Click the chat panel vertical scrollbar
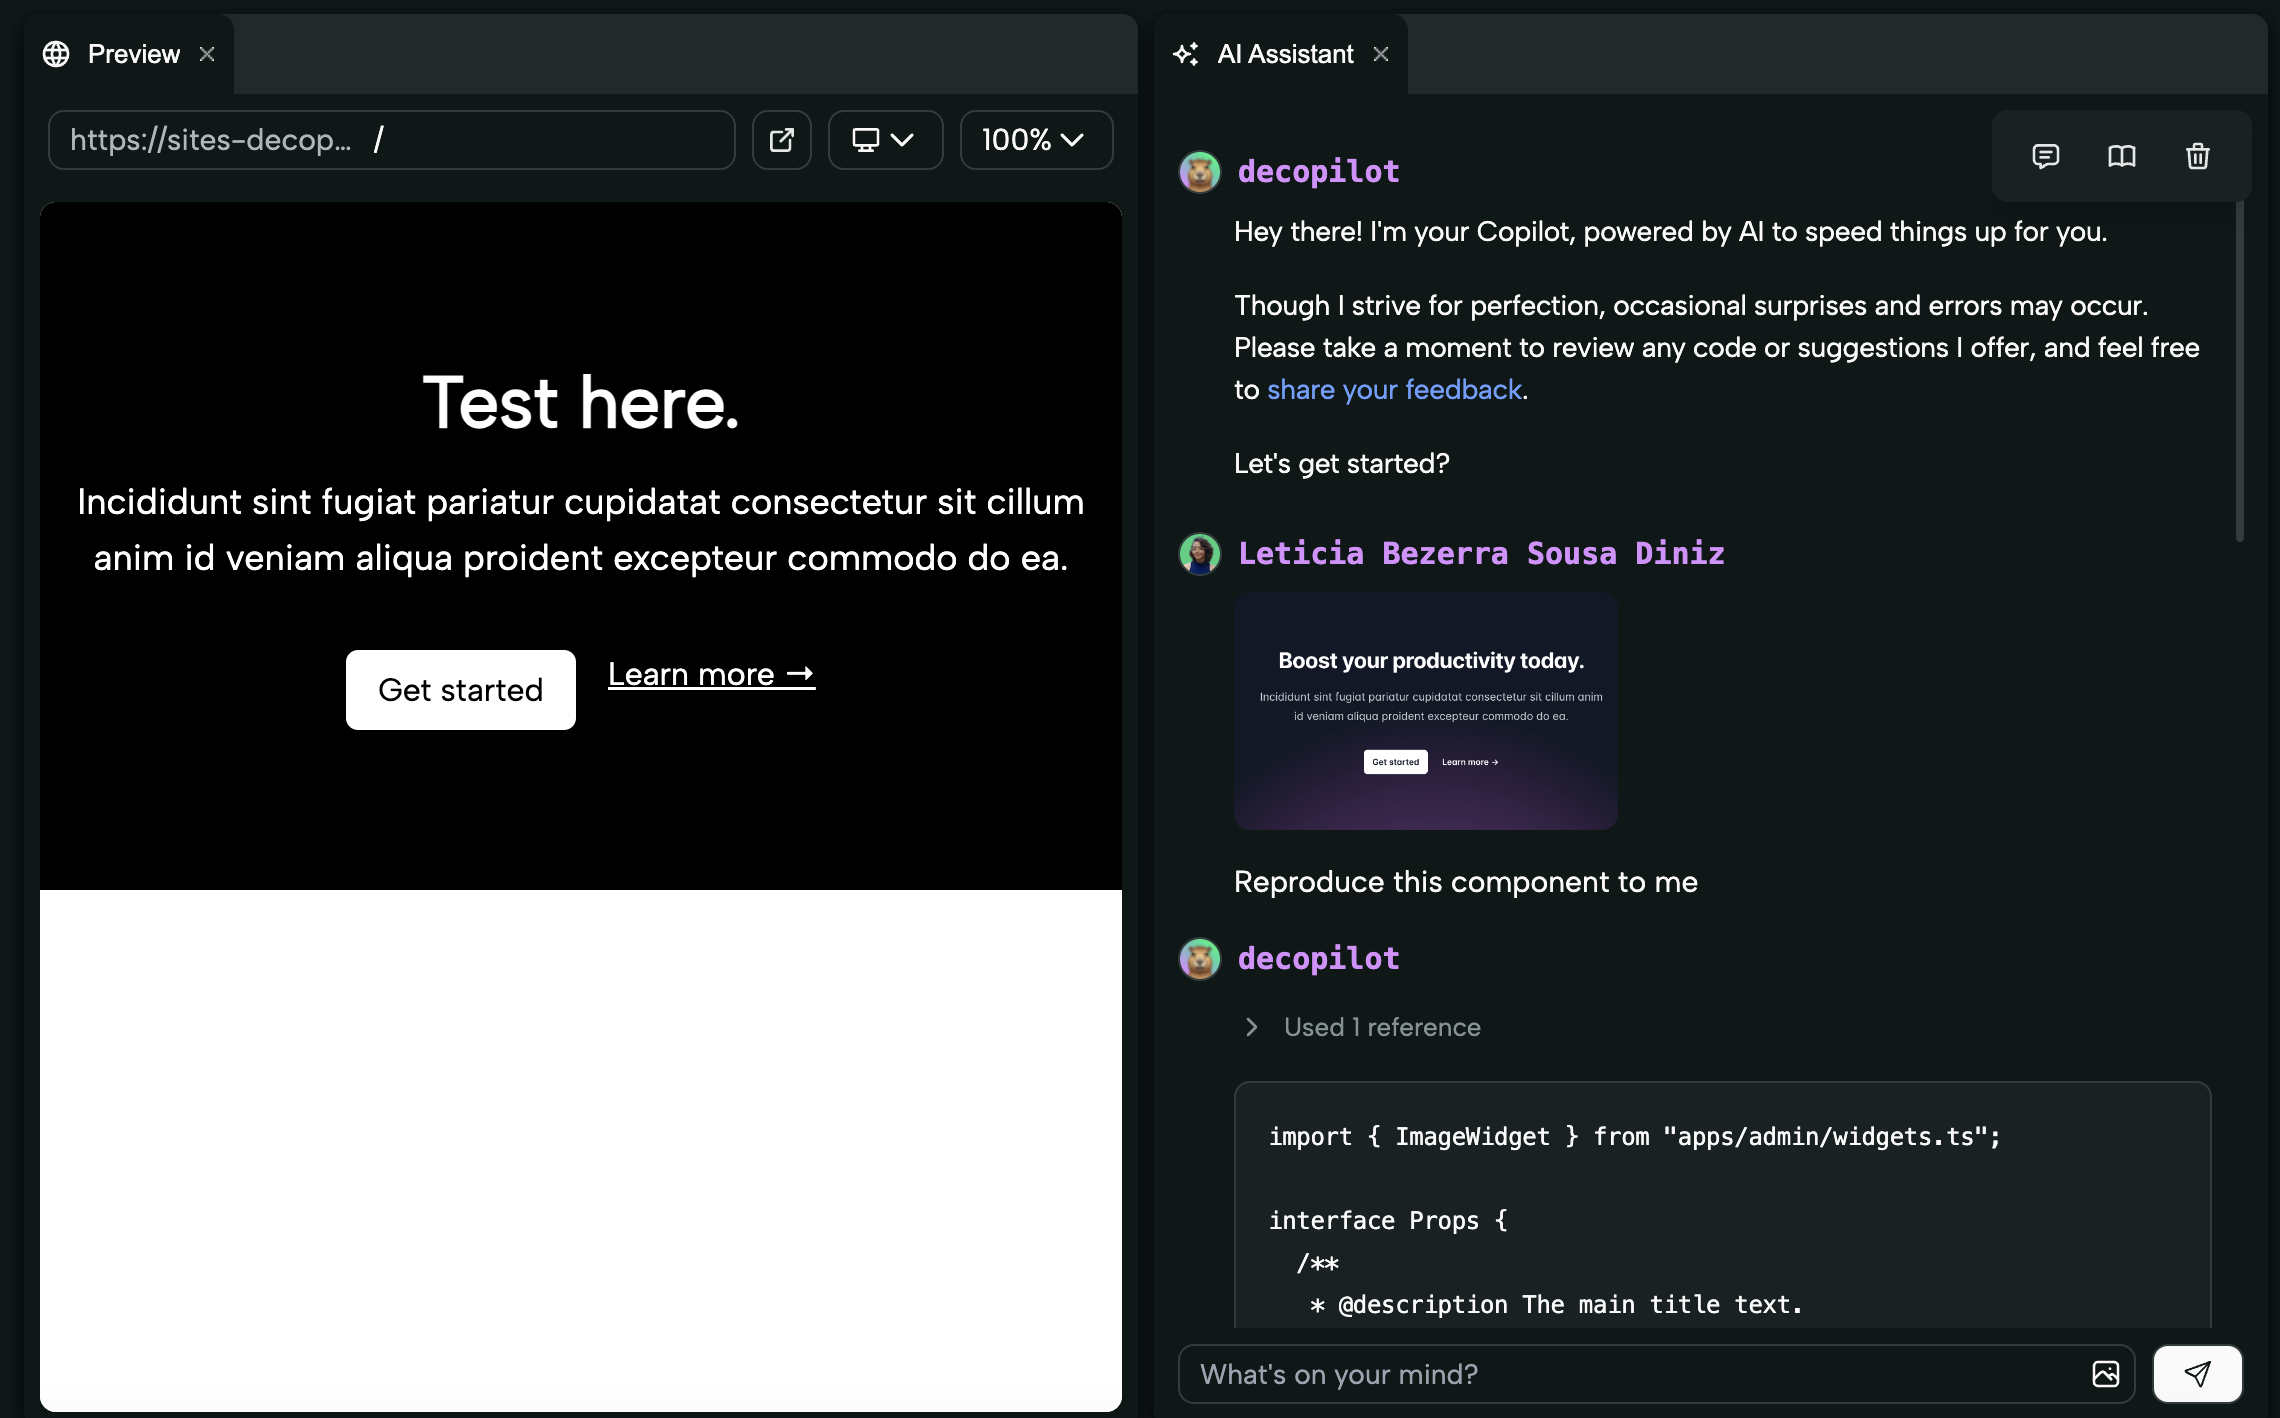This screenshot has width=2280, height=1418. (2239, 370)
